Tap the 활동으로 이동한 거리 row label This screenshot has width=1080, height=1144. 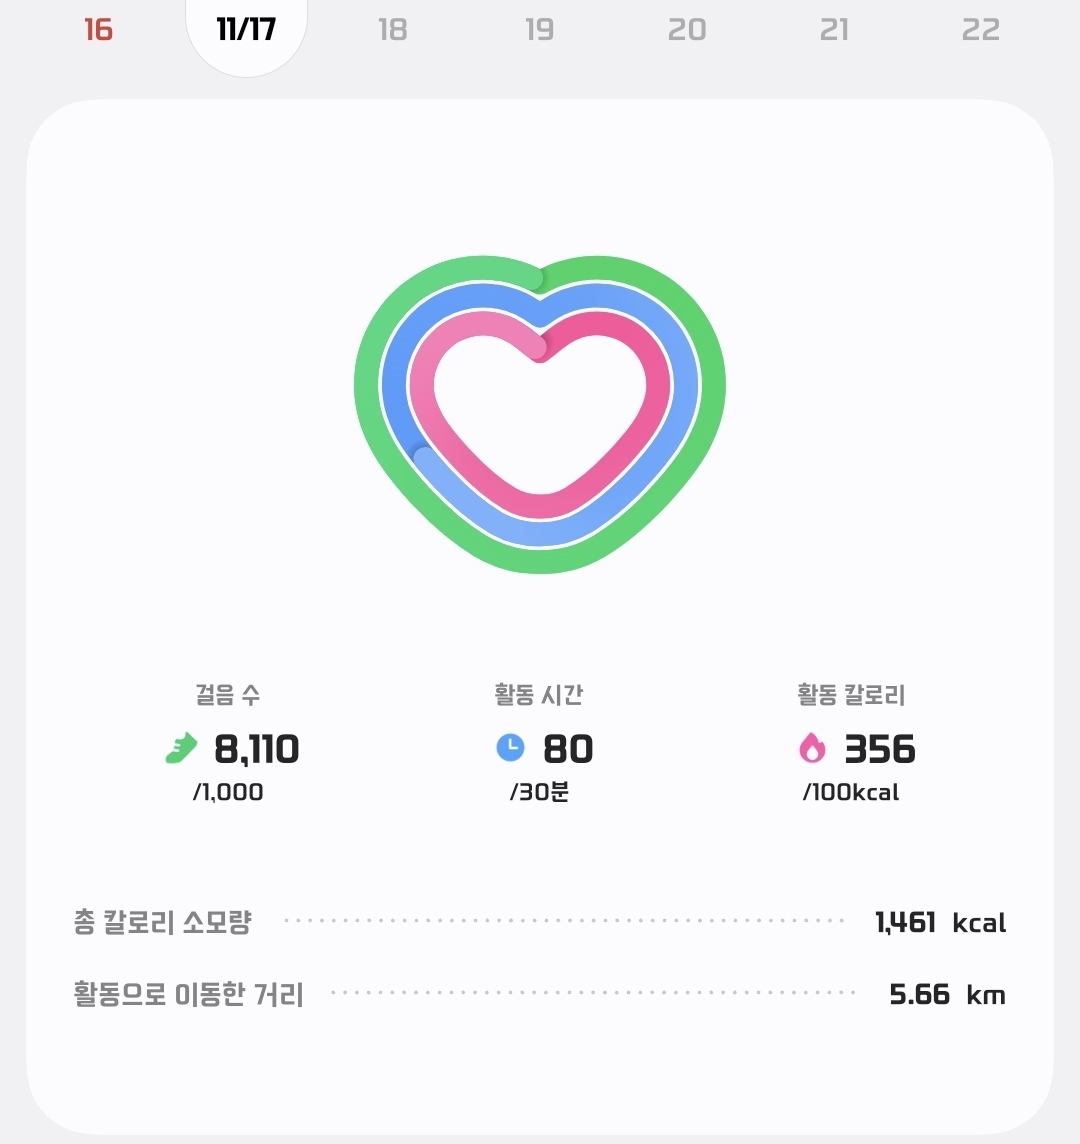point(189,995)
